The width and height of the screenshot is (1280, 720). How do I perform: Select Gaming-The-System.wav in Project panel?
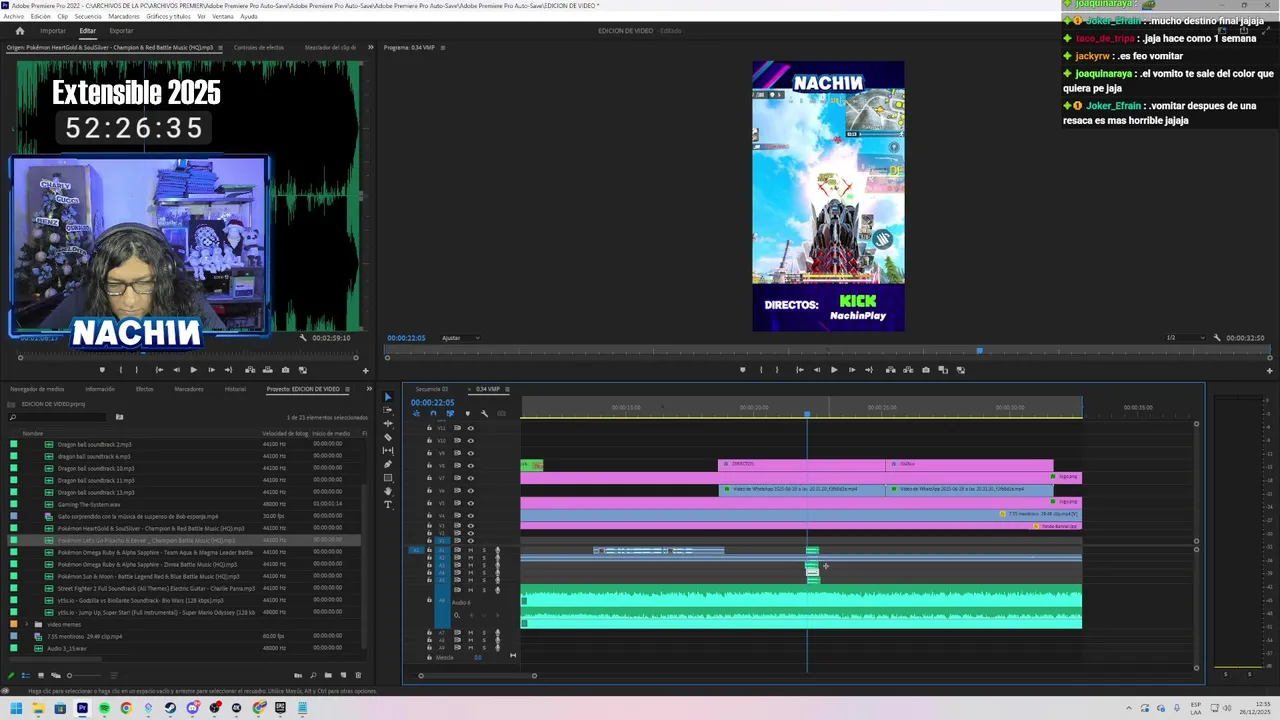tap(89, 504)
